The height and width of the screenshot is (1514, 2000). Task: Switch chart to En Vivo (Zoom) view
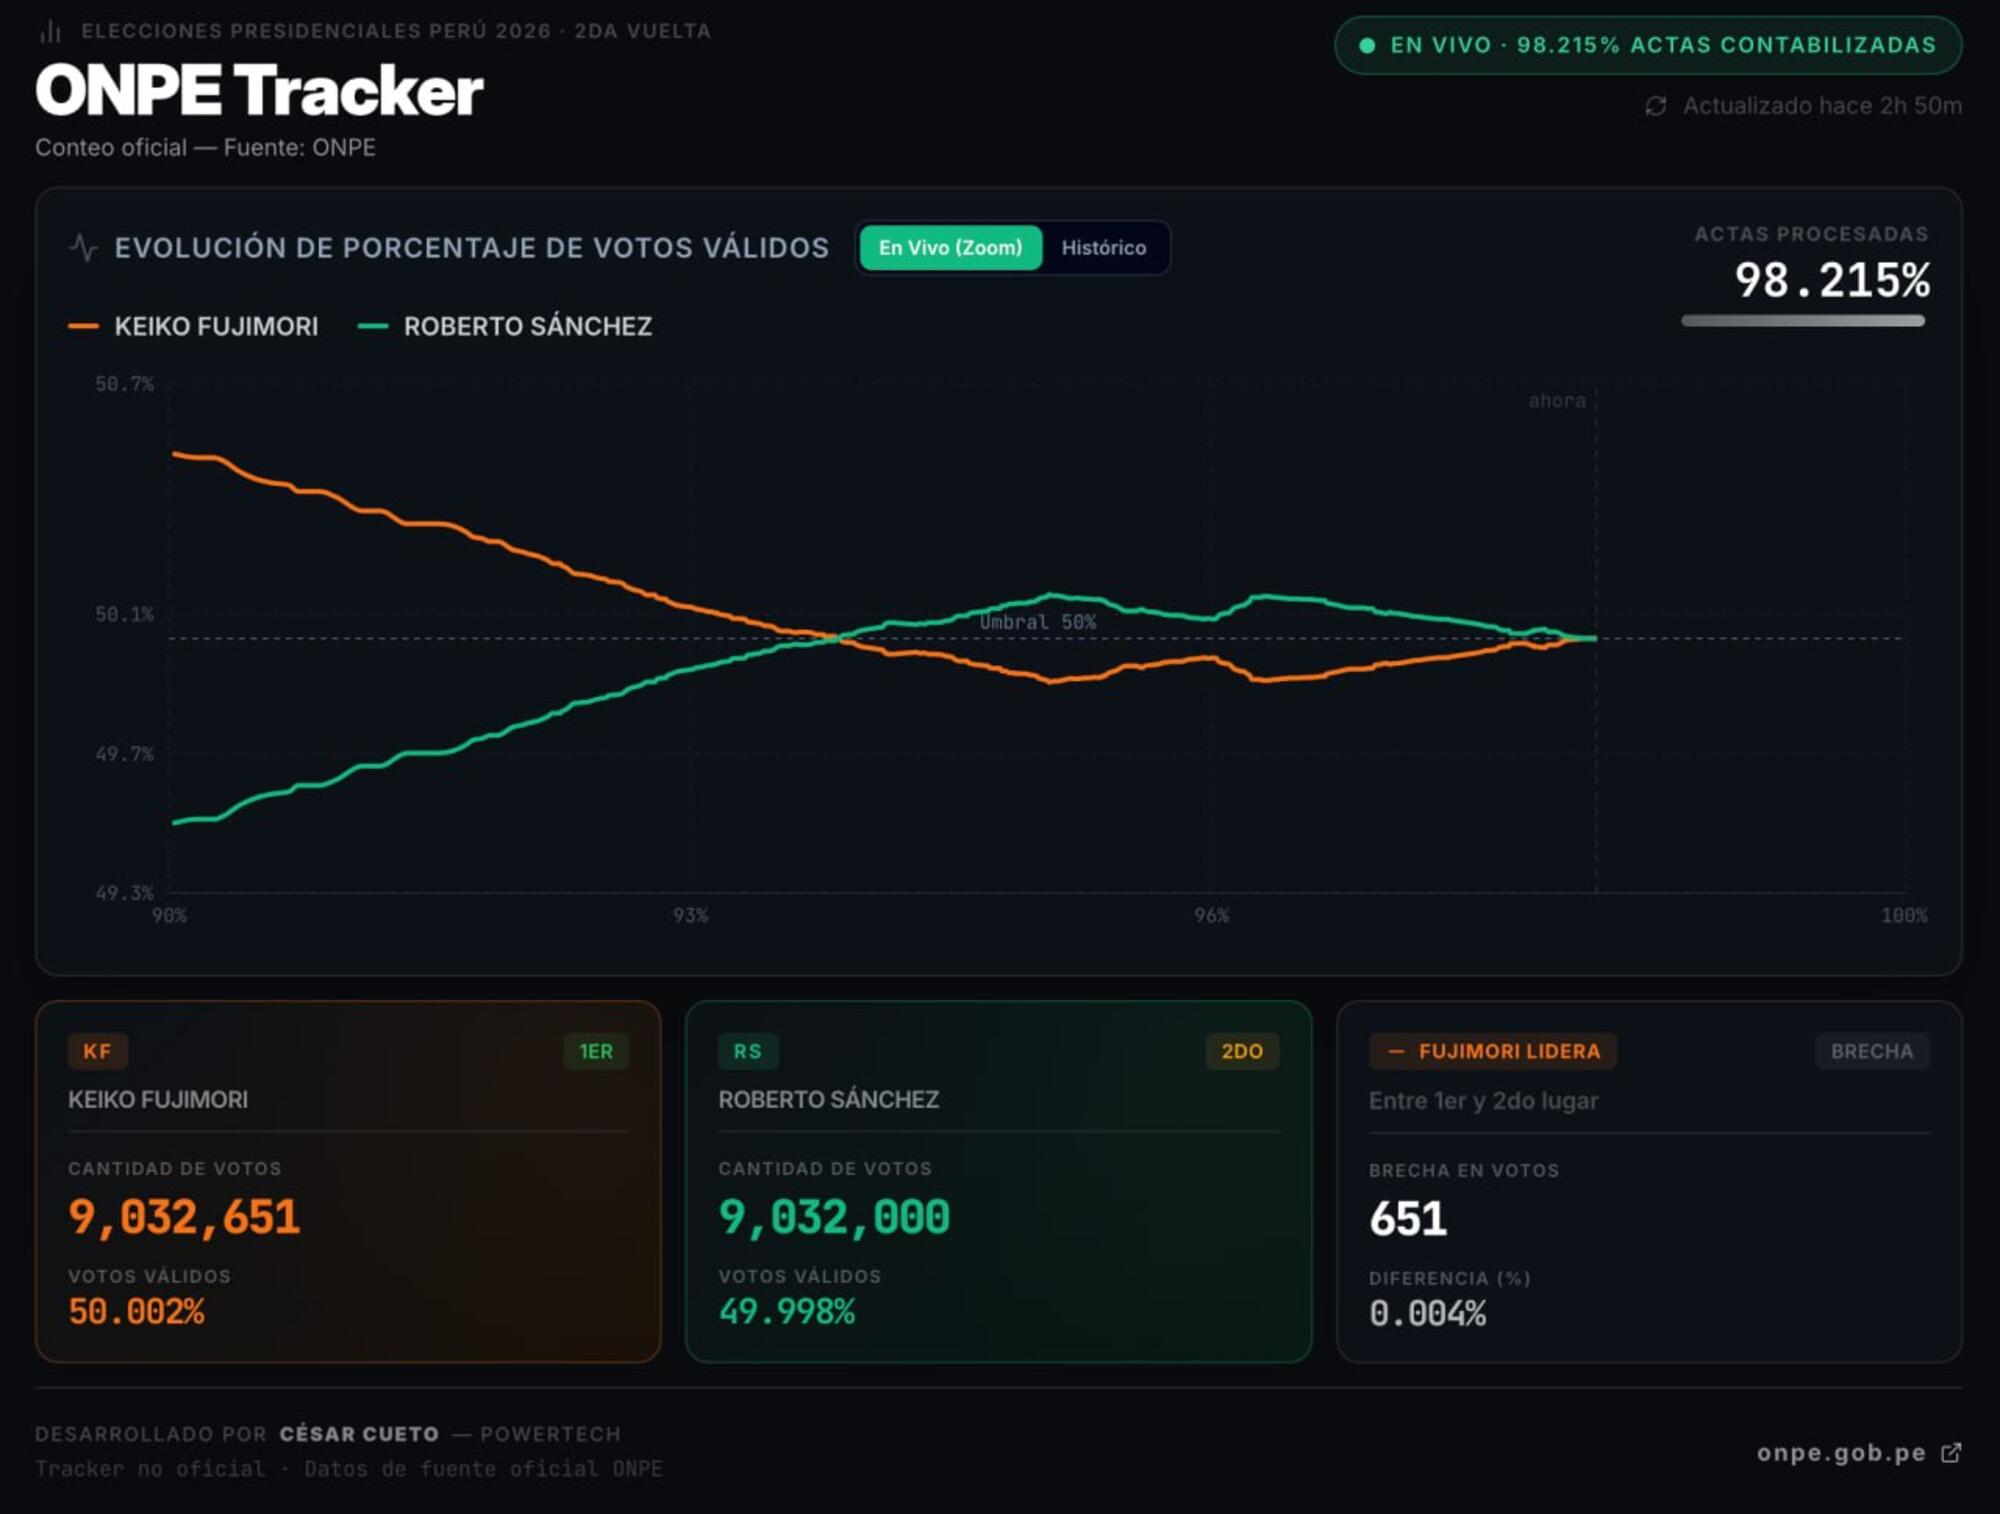pos(950,247)
